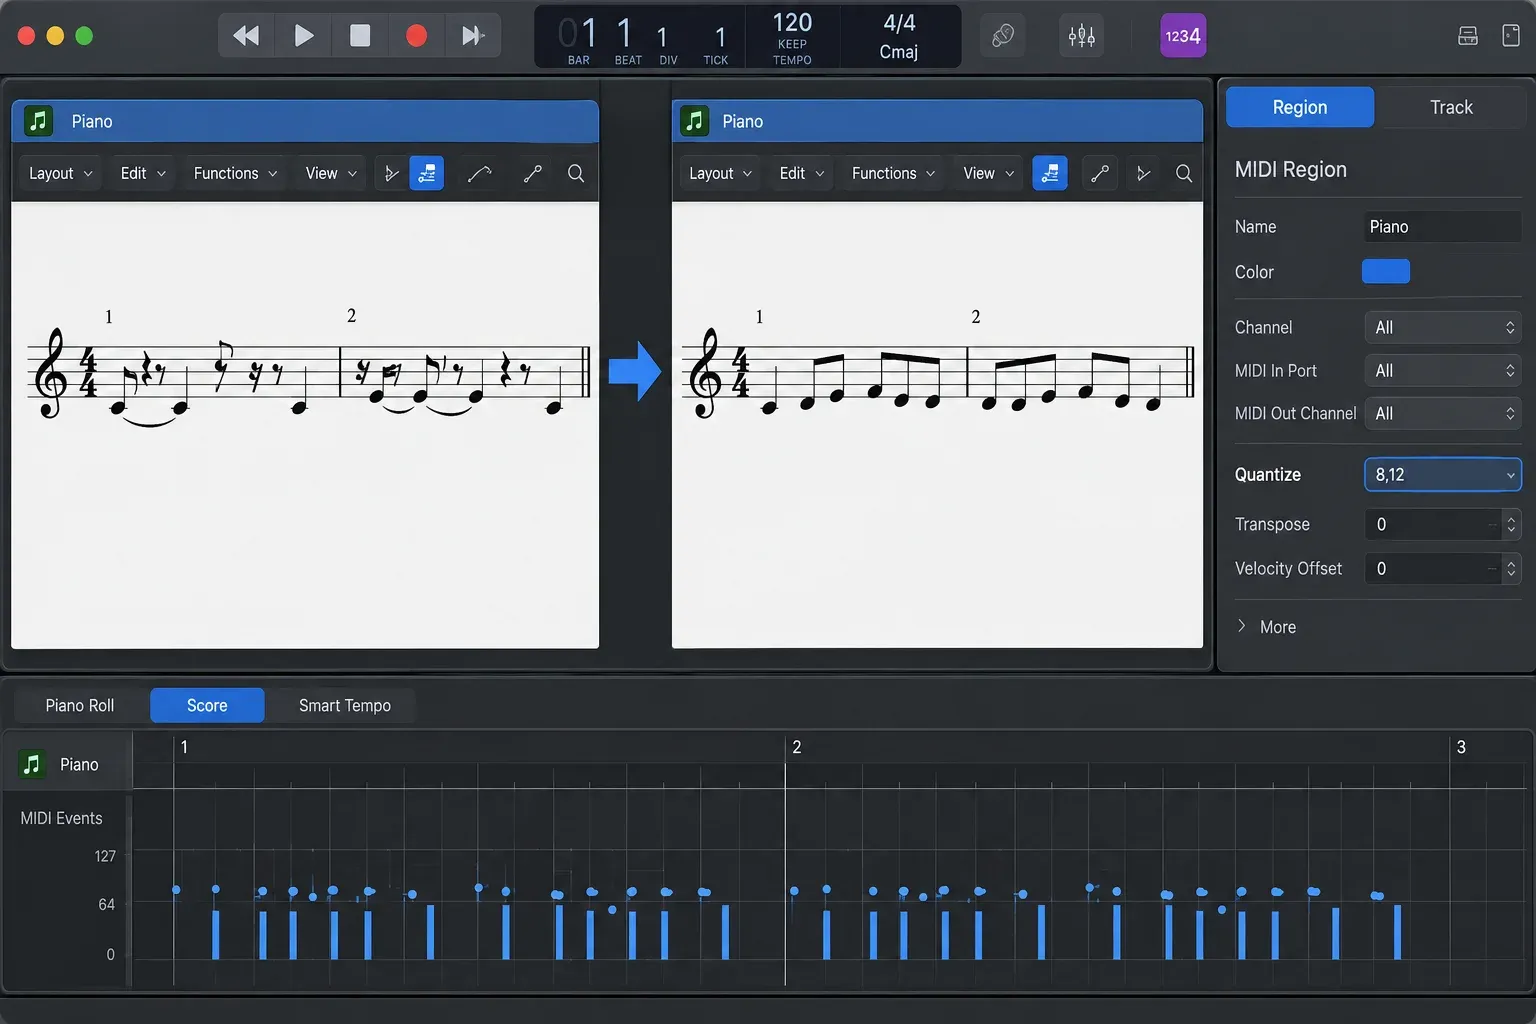Open the mixer sliders icon

pyautogui.click(x=1081, y=37)
